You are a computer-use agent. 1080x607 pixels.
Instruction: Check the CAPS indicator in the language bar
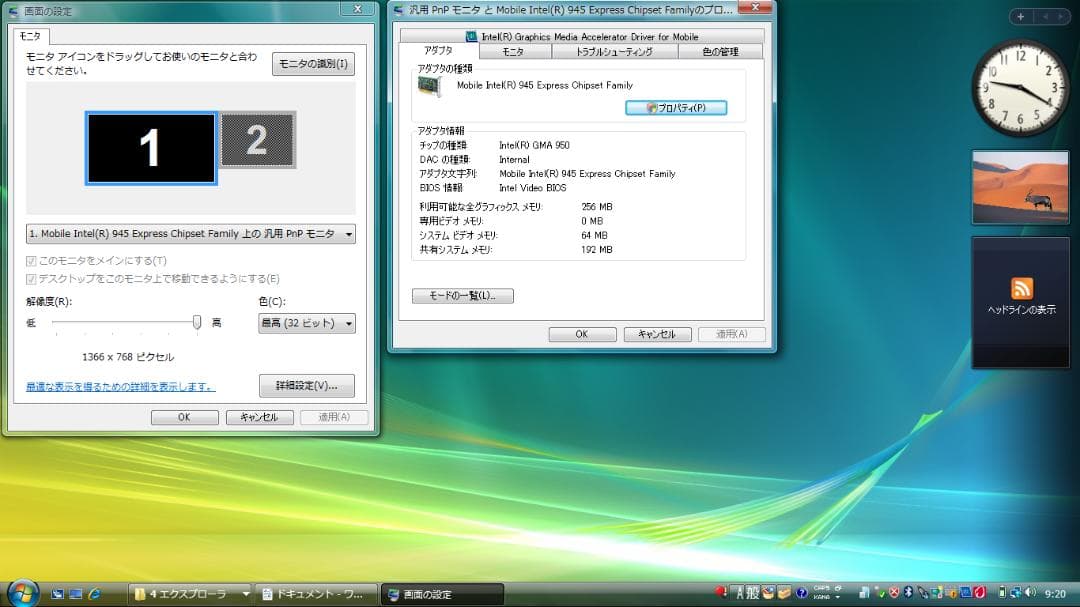coord(819,589)
